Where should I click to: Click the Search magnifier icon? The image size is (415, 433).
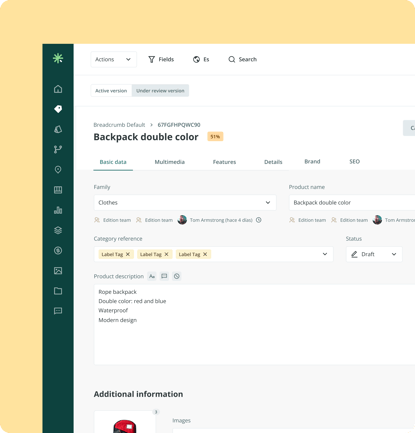pyautogui.click(x=232, y=59)
